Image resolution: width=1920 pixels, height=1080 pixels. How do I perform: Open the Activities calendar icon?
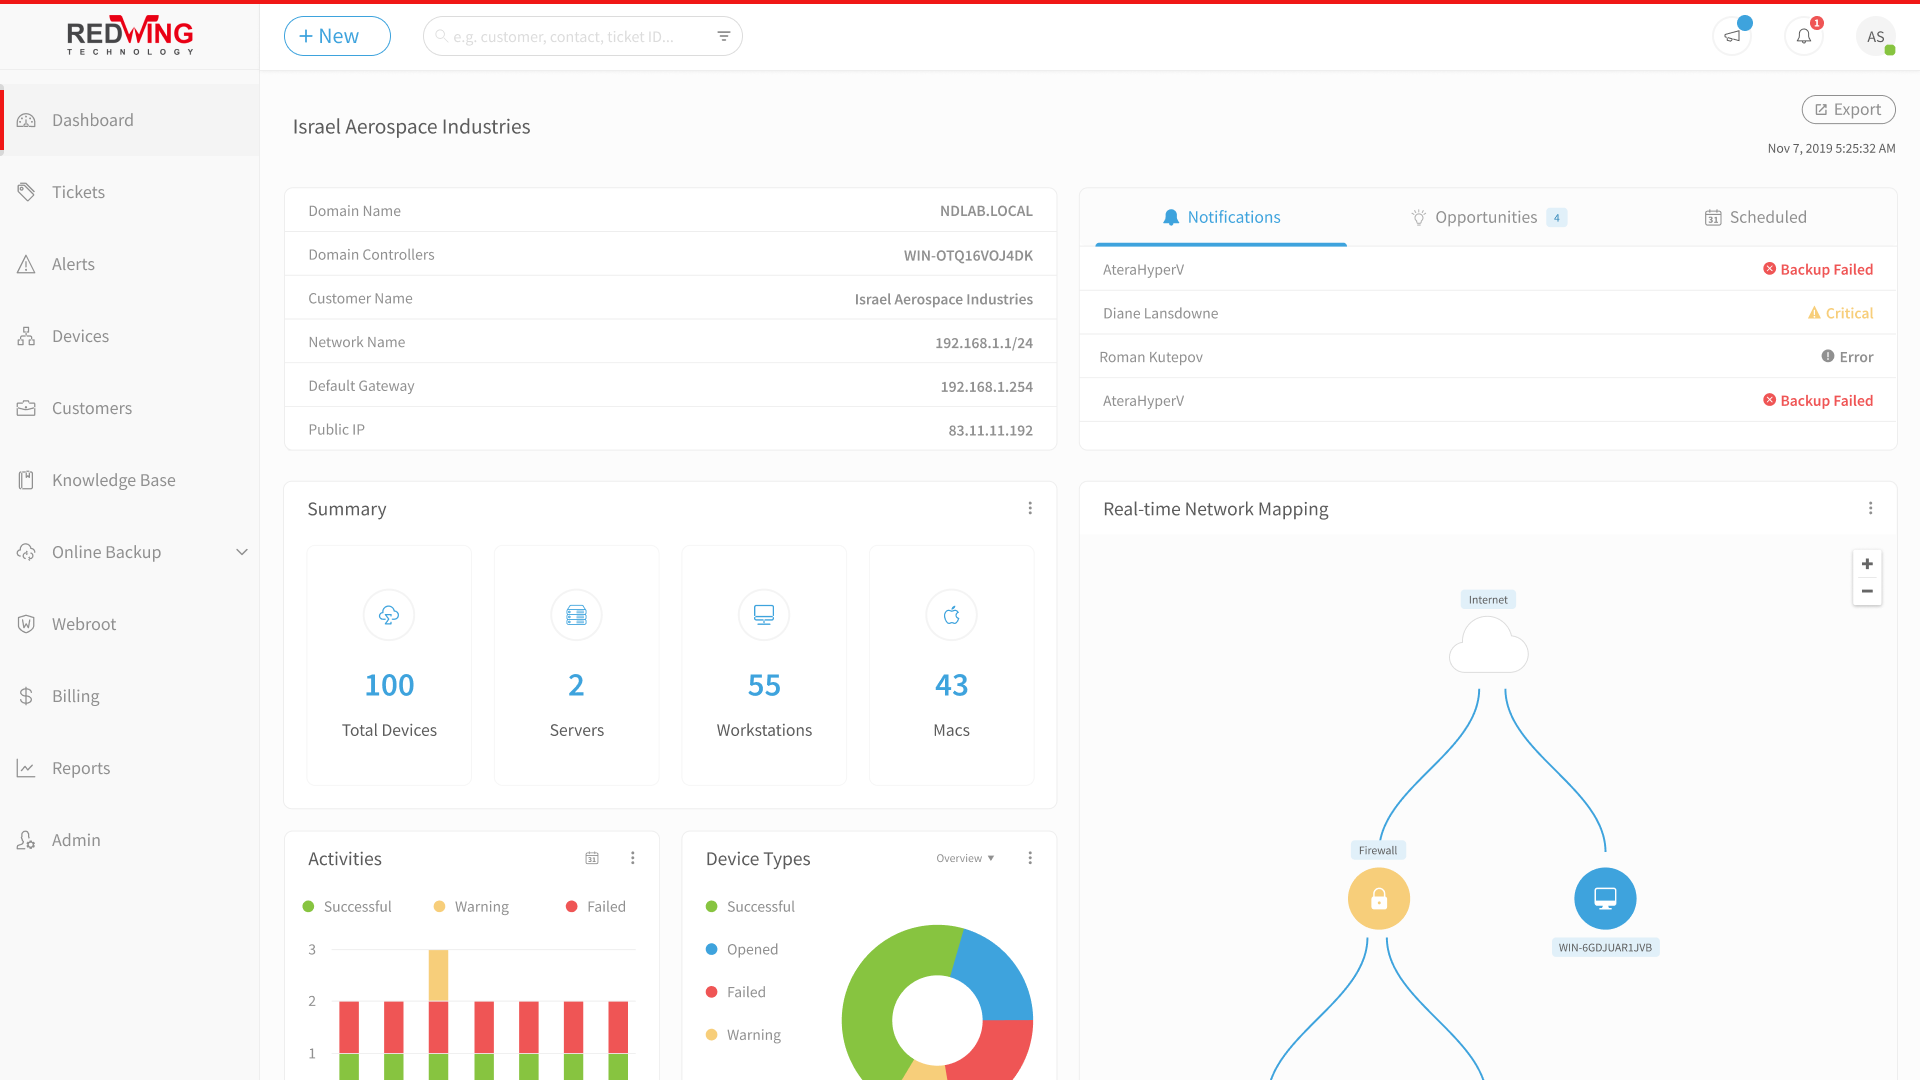592,858
